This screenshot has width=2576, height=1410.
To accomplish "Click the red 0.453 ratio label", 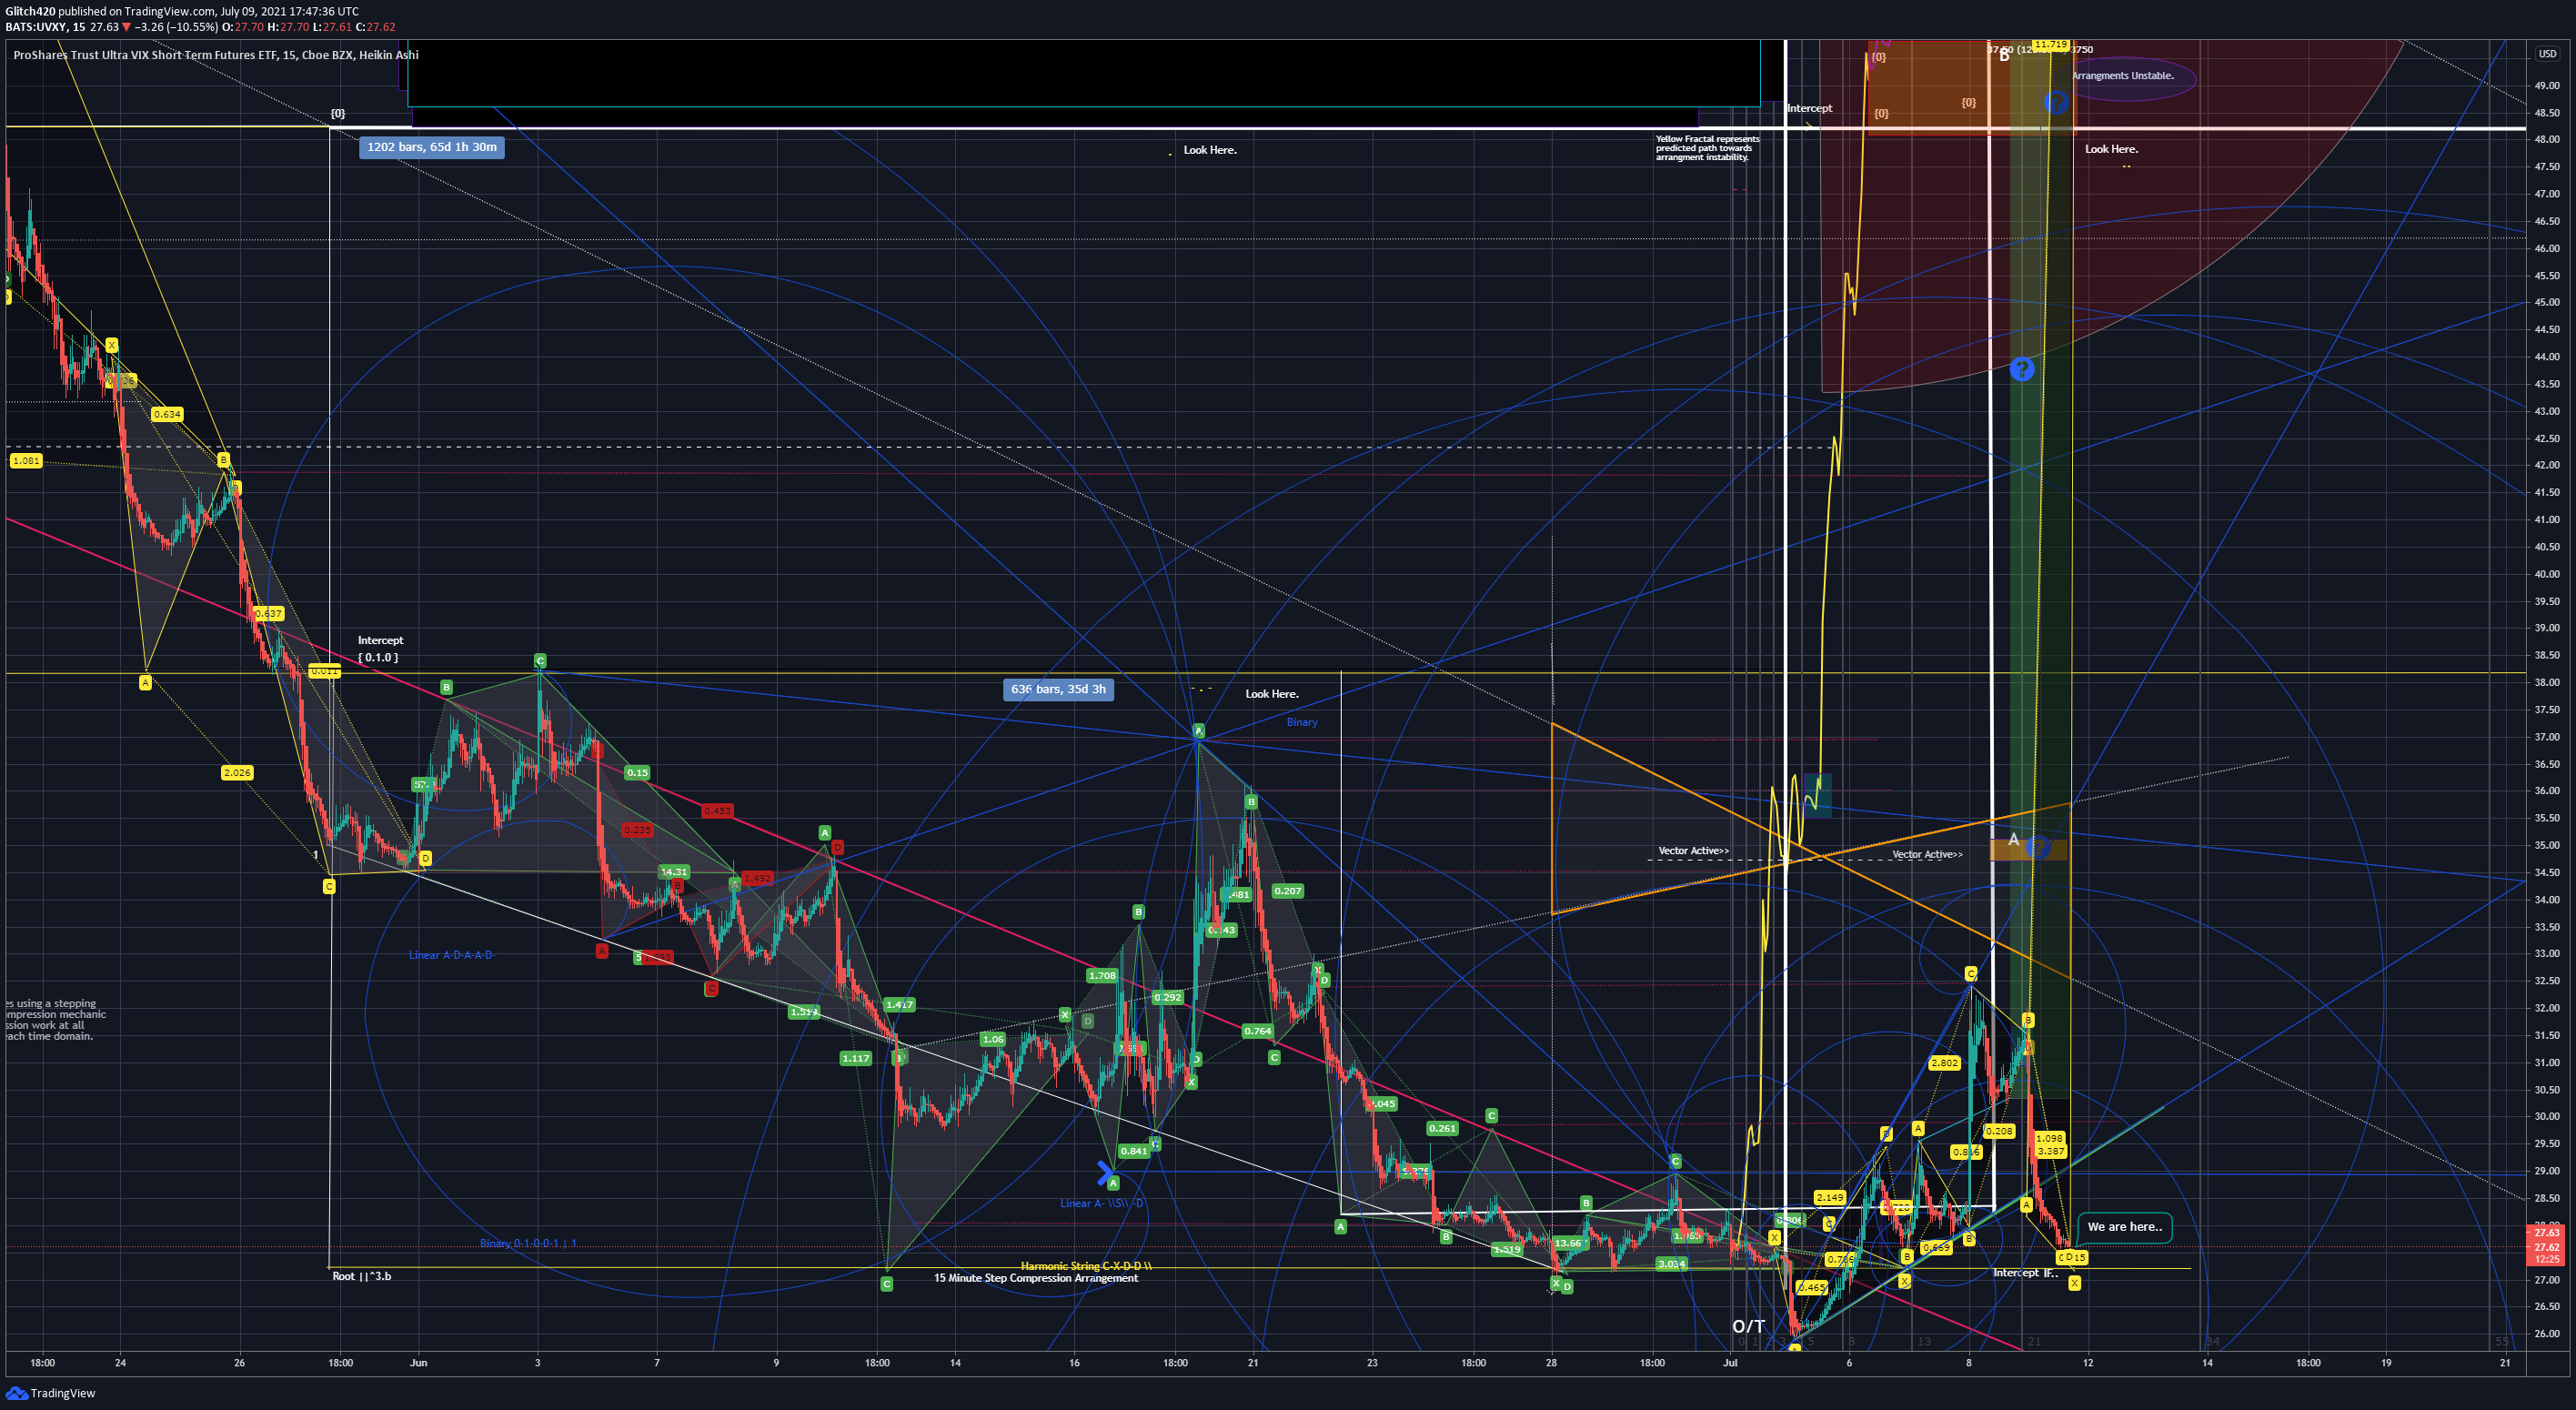I will pos(717,811).
